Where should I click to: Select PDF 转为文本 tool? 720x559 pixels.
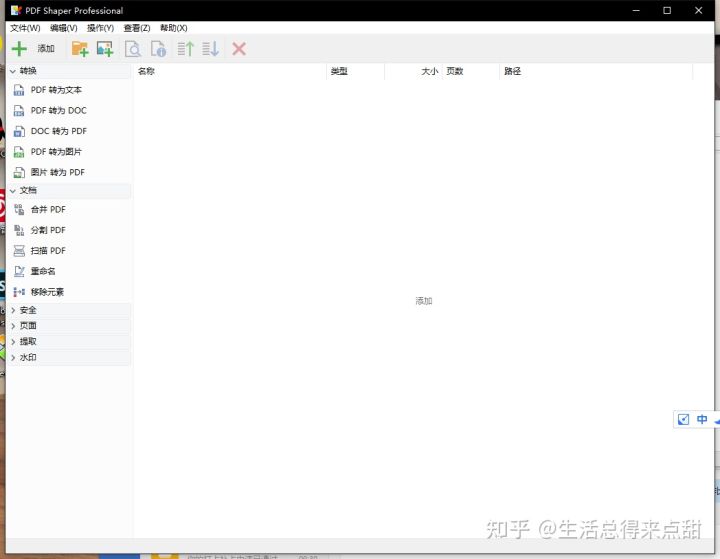(56, 90)
